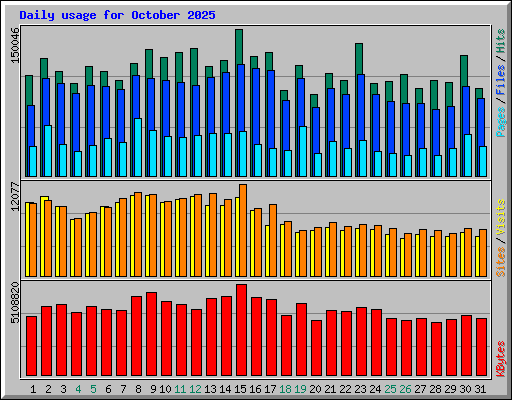Image resolution: width=512 pixels, height=400 pixels.
Task: Click day label 9 on x-axis
Action: tap(153, 389)
